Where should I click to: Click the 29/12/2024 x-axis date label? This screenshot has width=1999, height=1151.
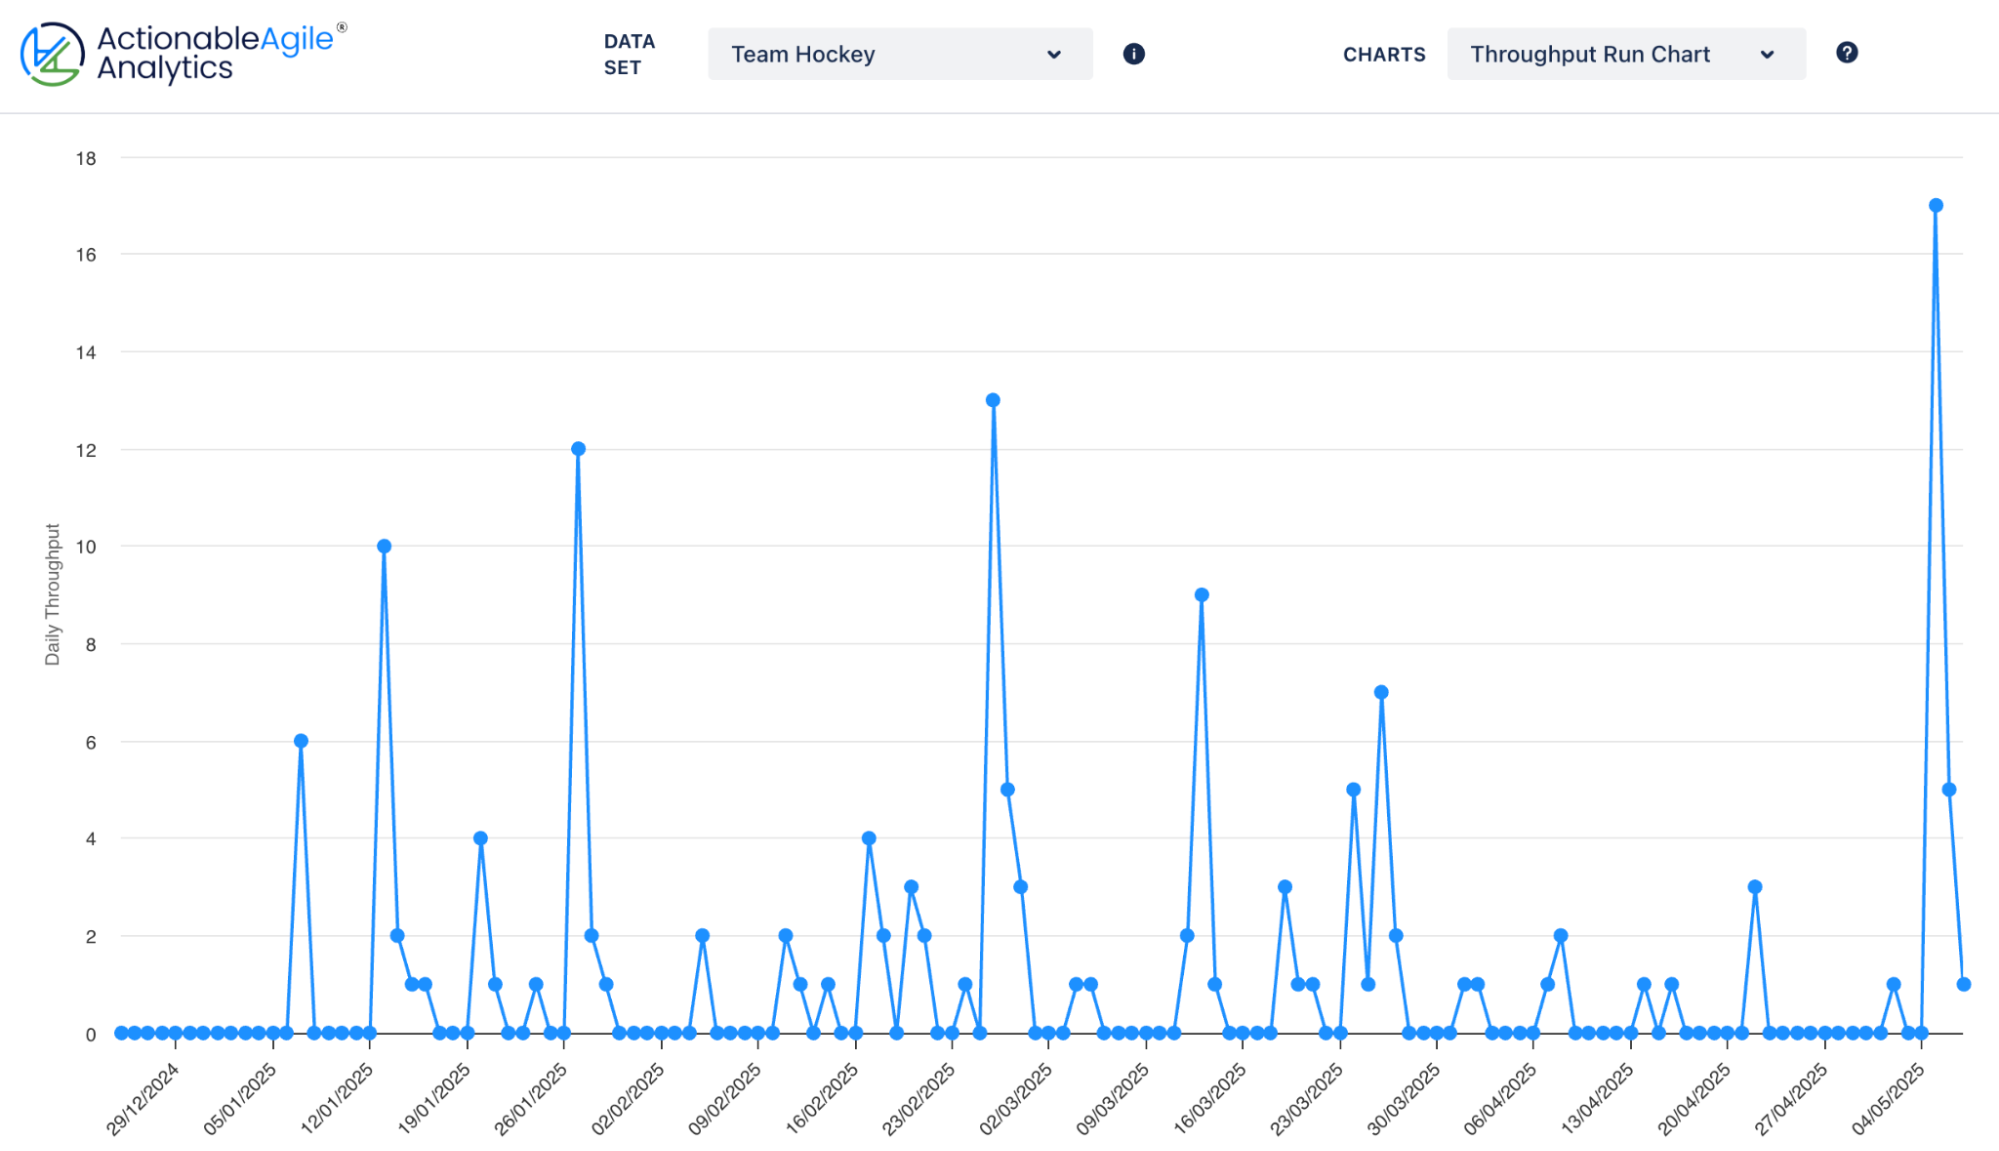coord(143,1098)
